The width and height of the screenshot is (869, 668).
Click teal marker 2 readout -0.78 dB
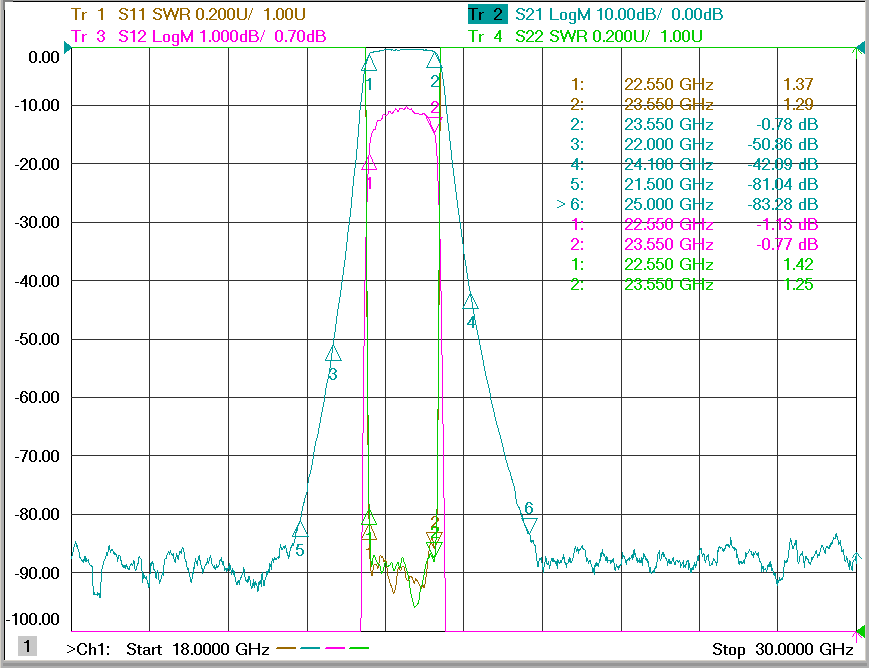click(x=694, y=124)
